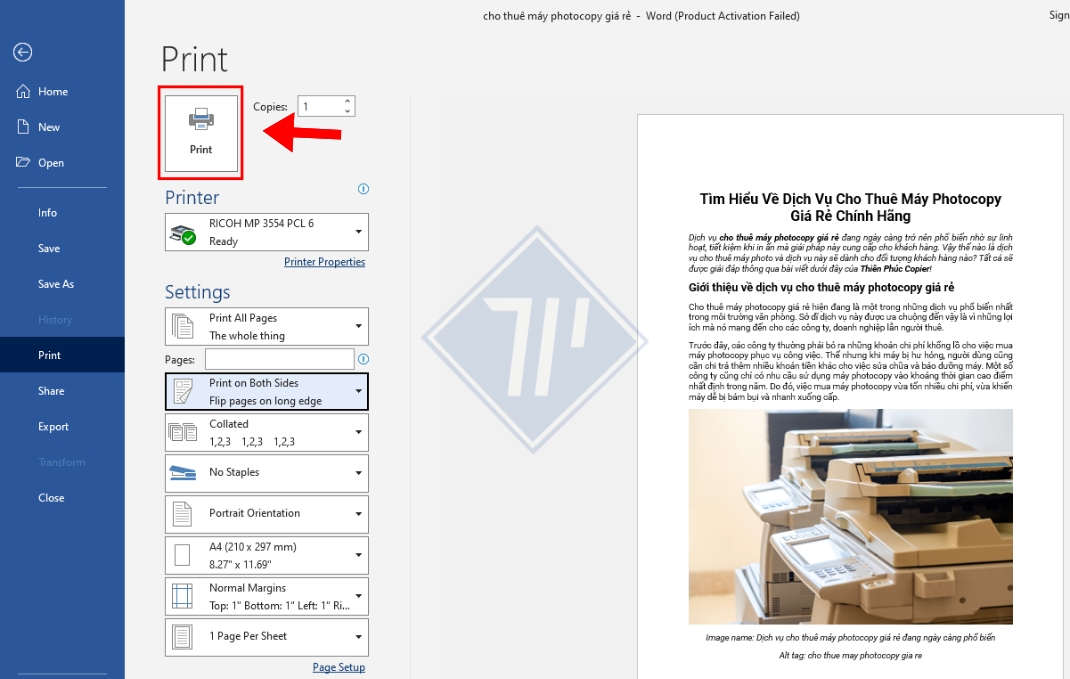Click the New document icon
1070x679 pixels.
tap(23, 127)
